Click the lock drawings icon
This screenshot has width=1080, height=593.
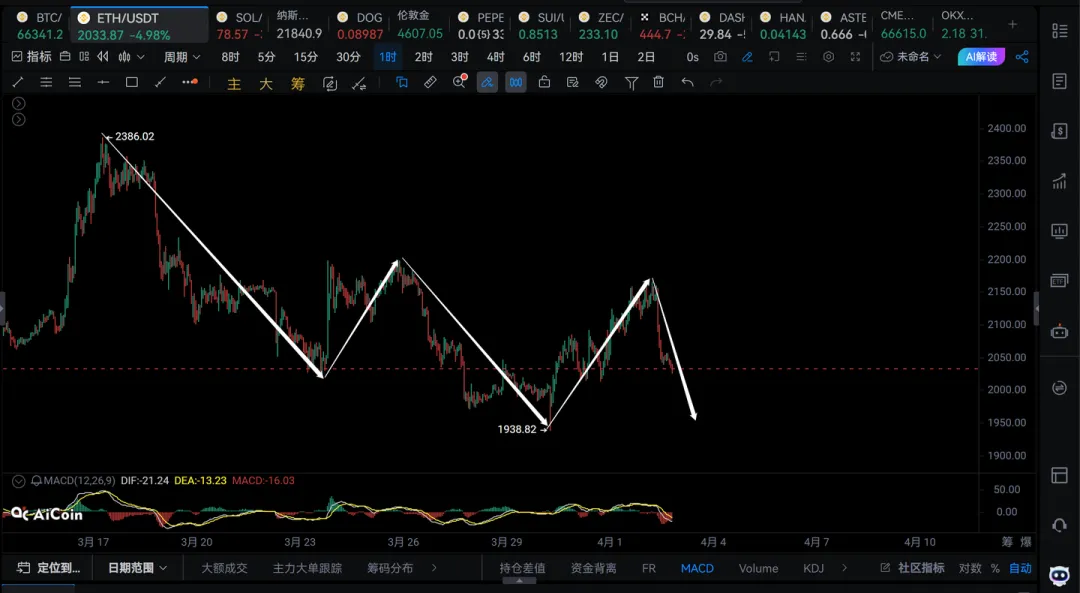tap(544, 83)
